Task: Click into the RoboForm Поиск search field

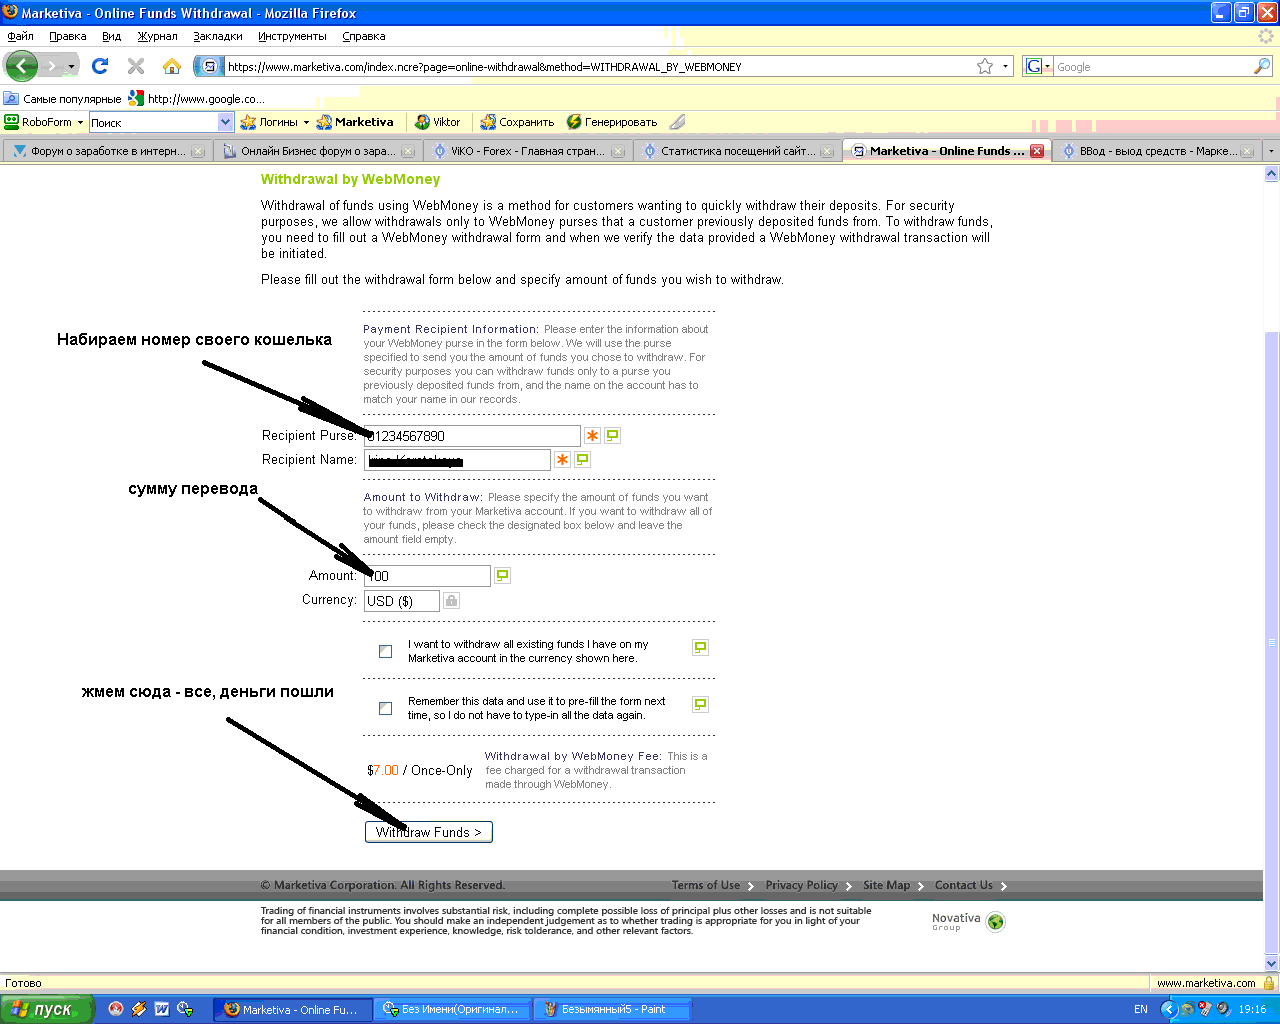Action: tap(153, 122)
